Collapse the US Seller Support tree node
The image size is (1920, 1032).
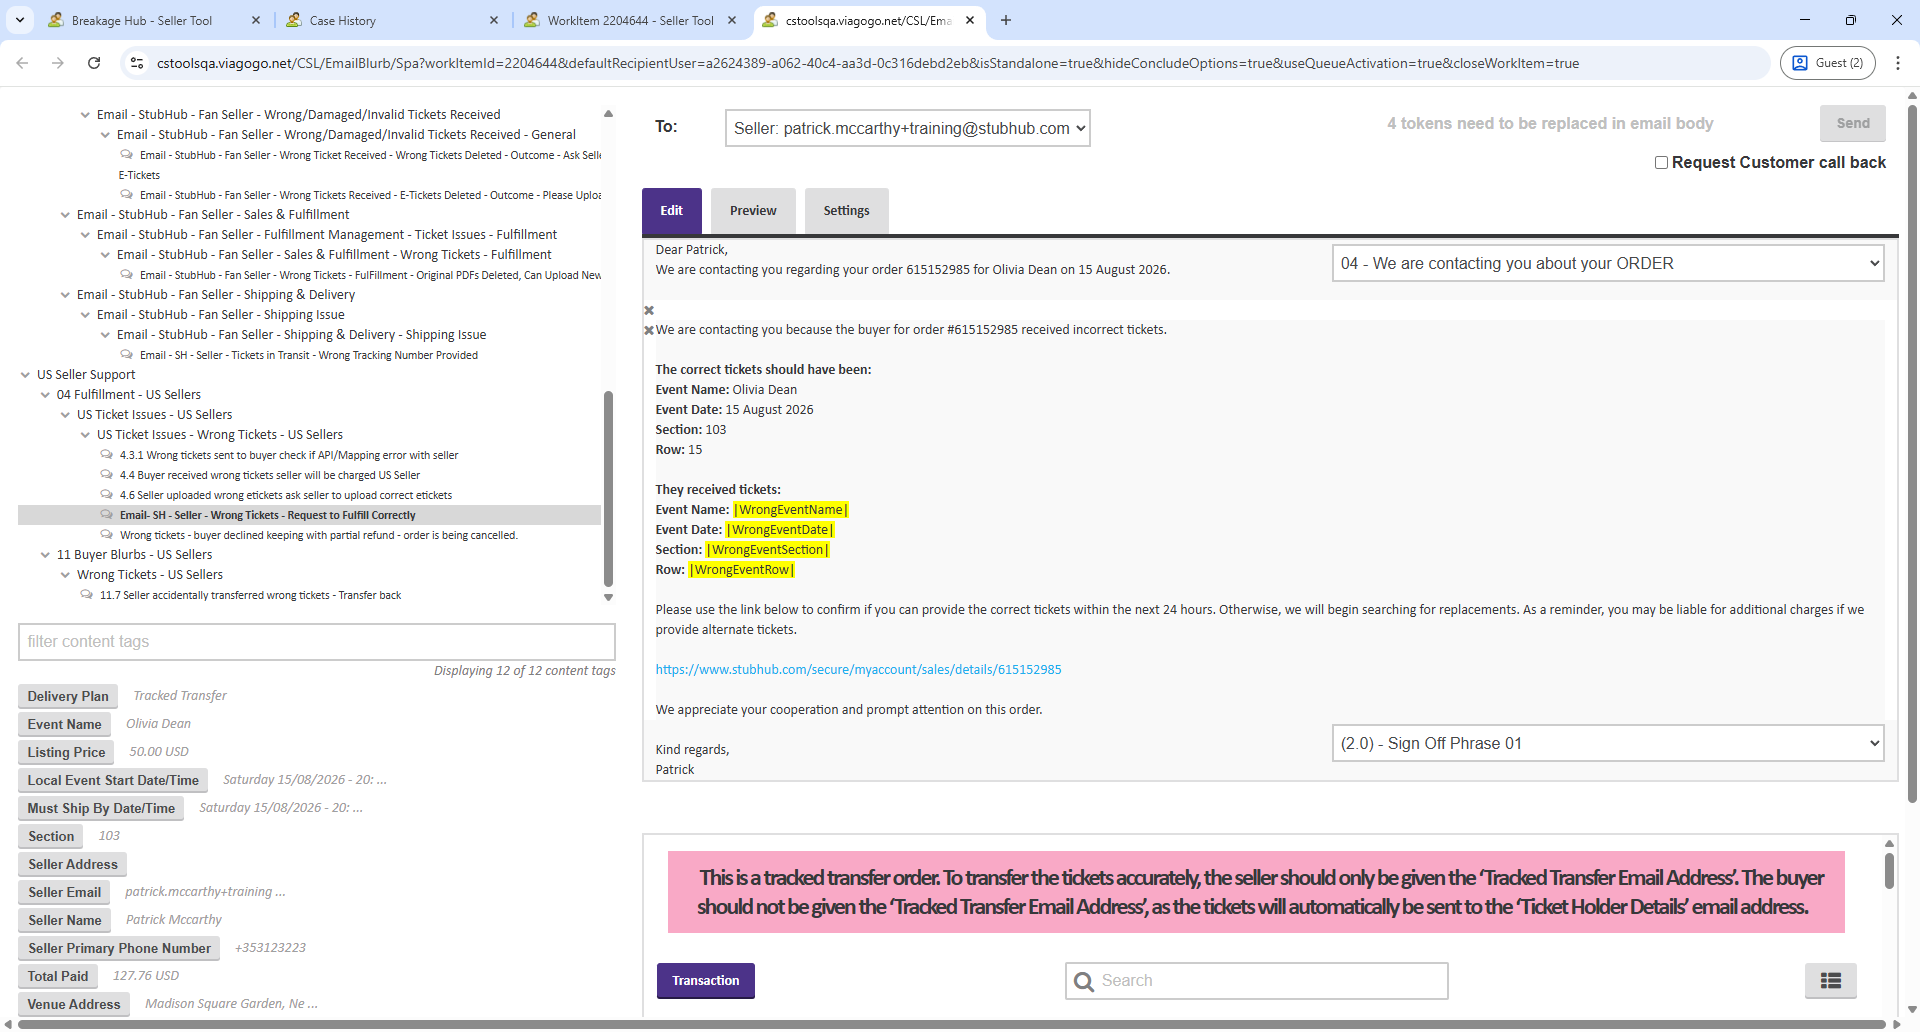(25, 375)
